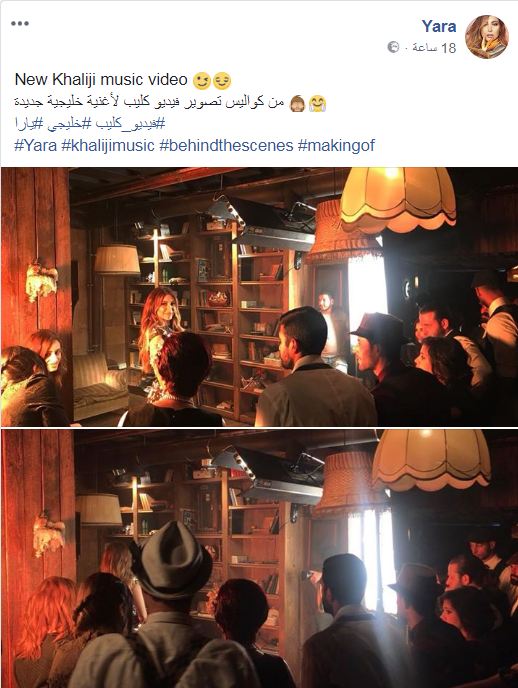
Task: View the bottom photo showing crowd from behind
Action: [x=259, y=559]
